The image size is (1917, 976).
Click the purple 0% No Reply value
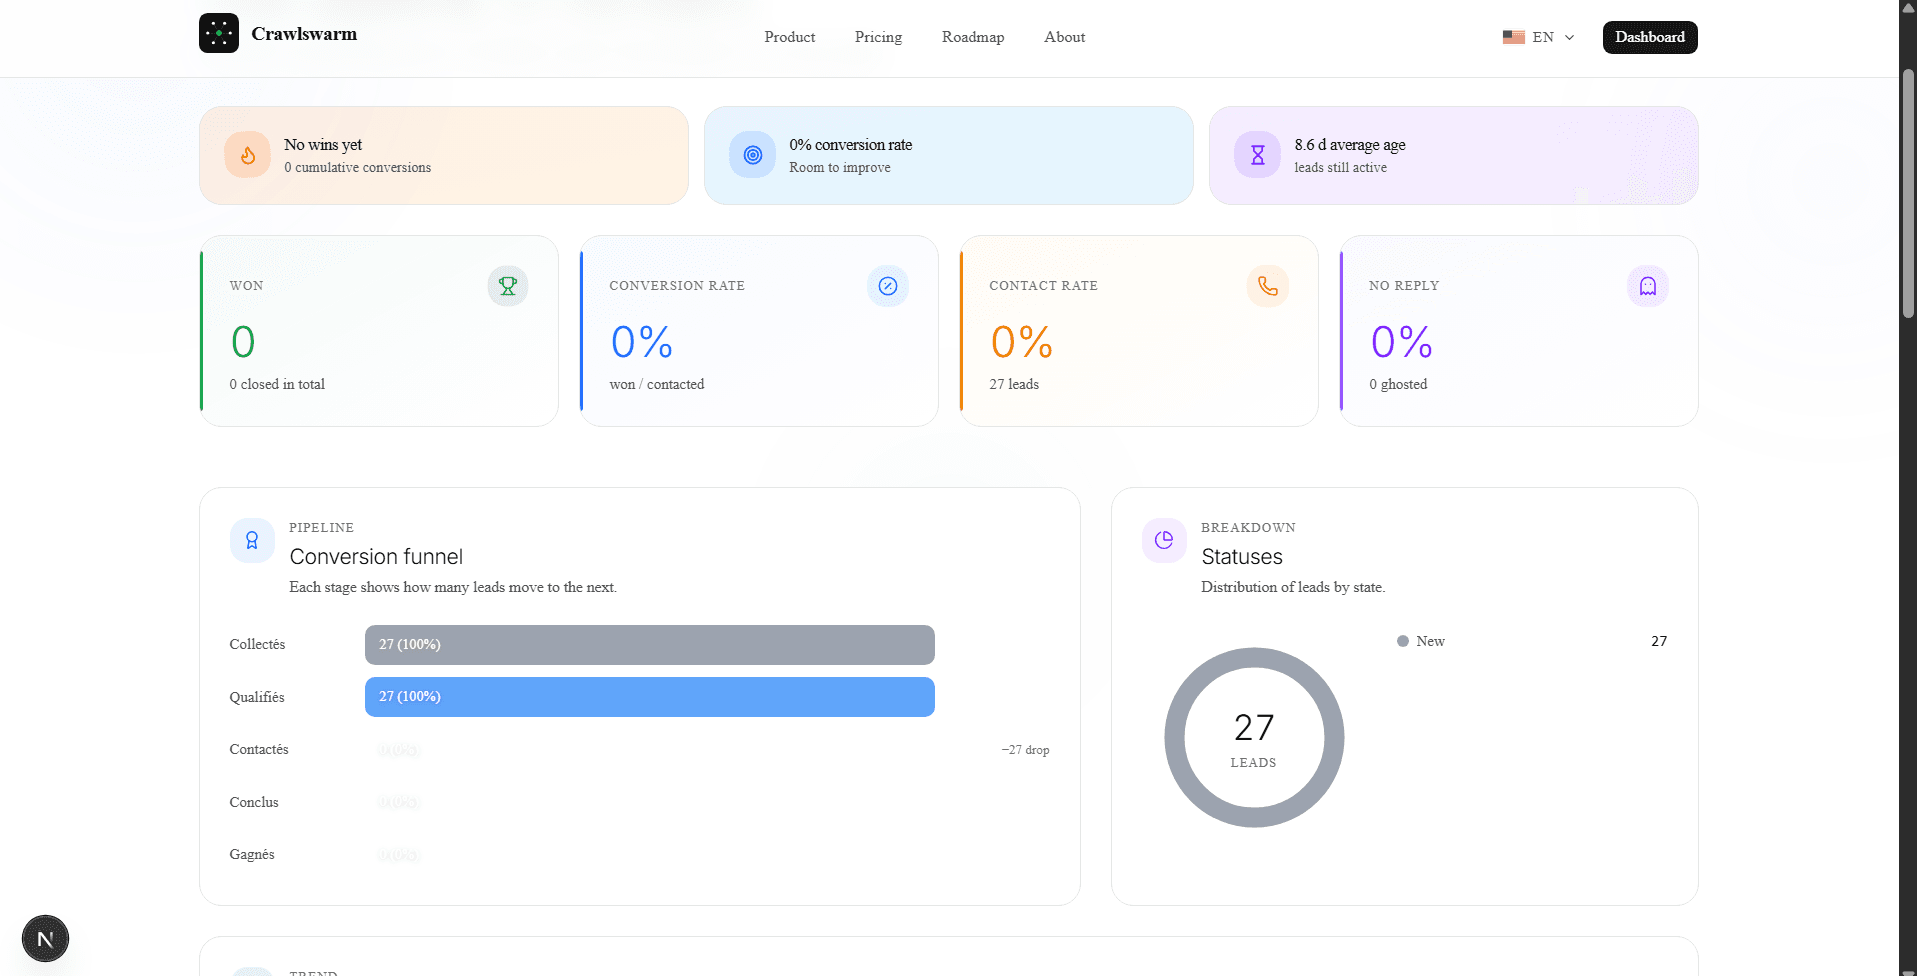click(1402, 342)
